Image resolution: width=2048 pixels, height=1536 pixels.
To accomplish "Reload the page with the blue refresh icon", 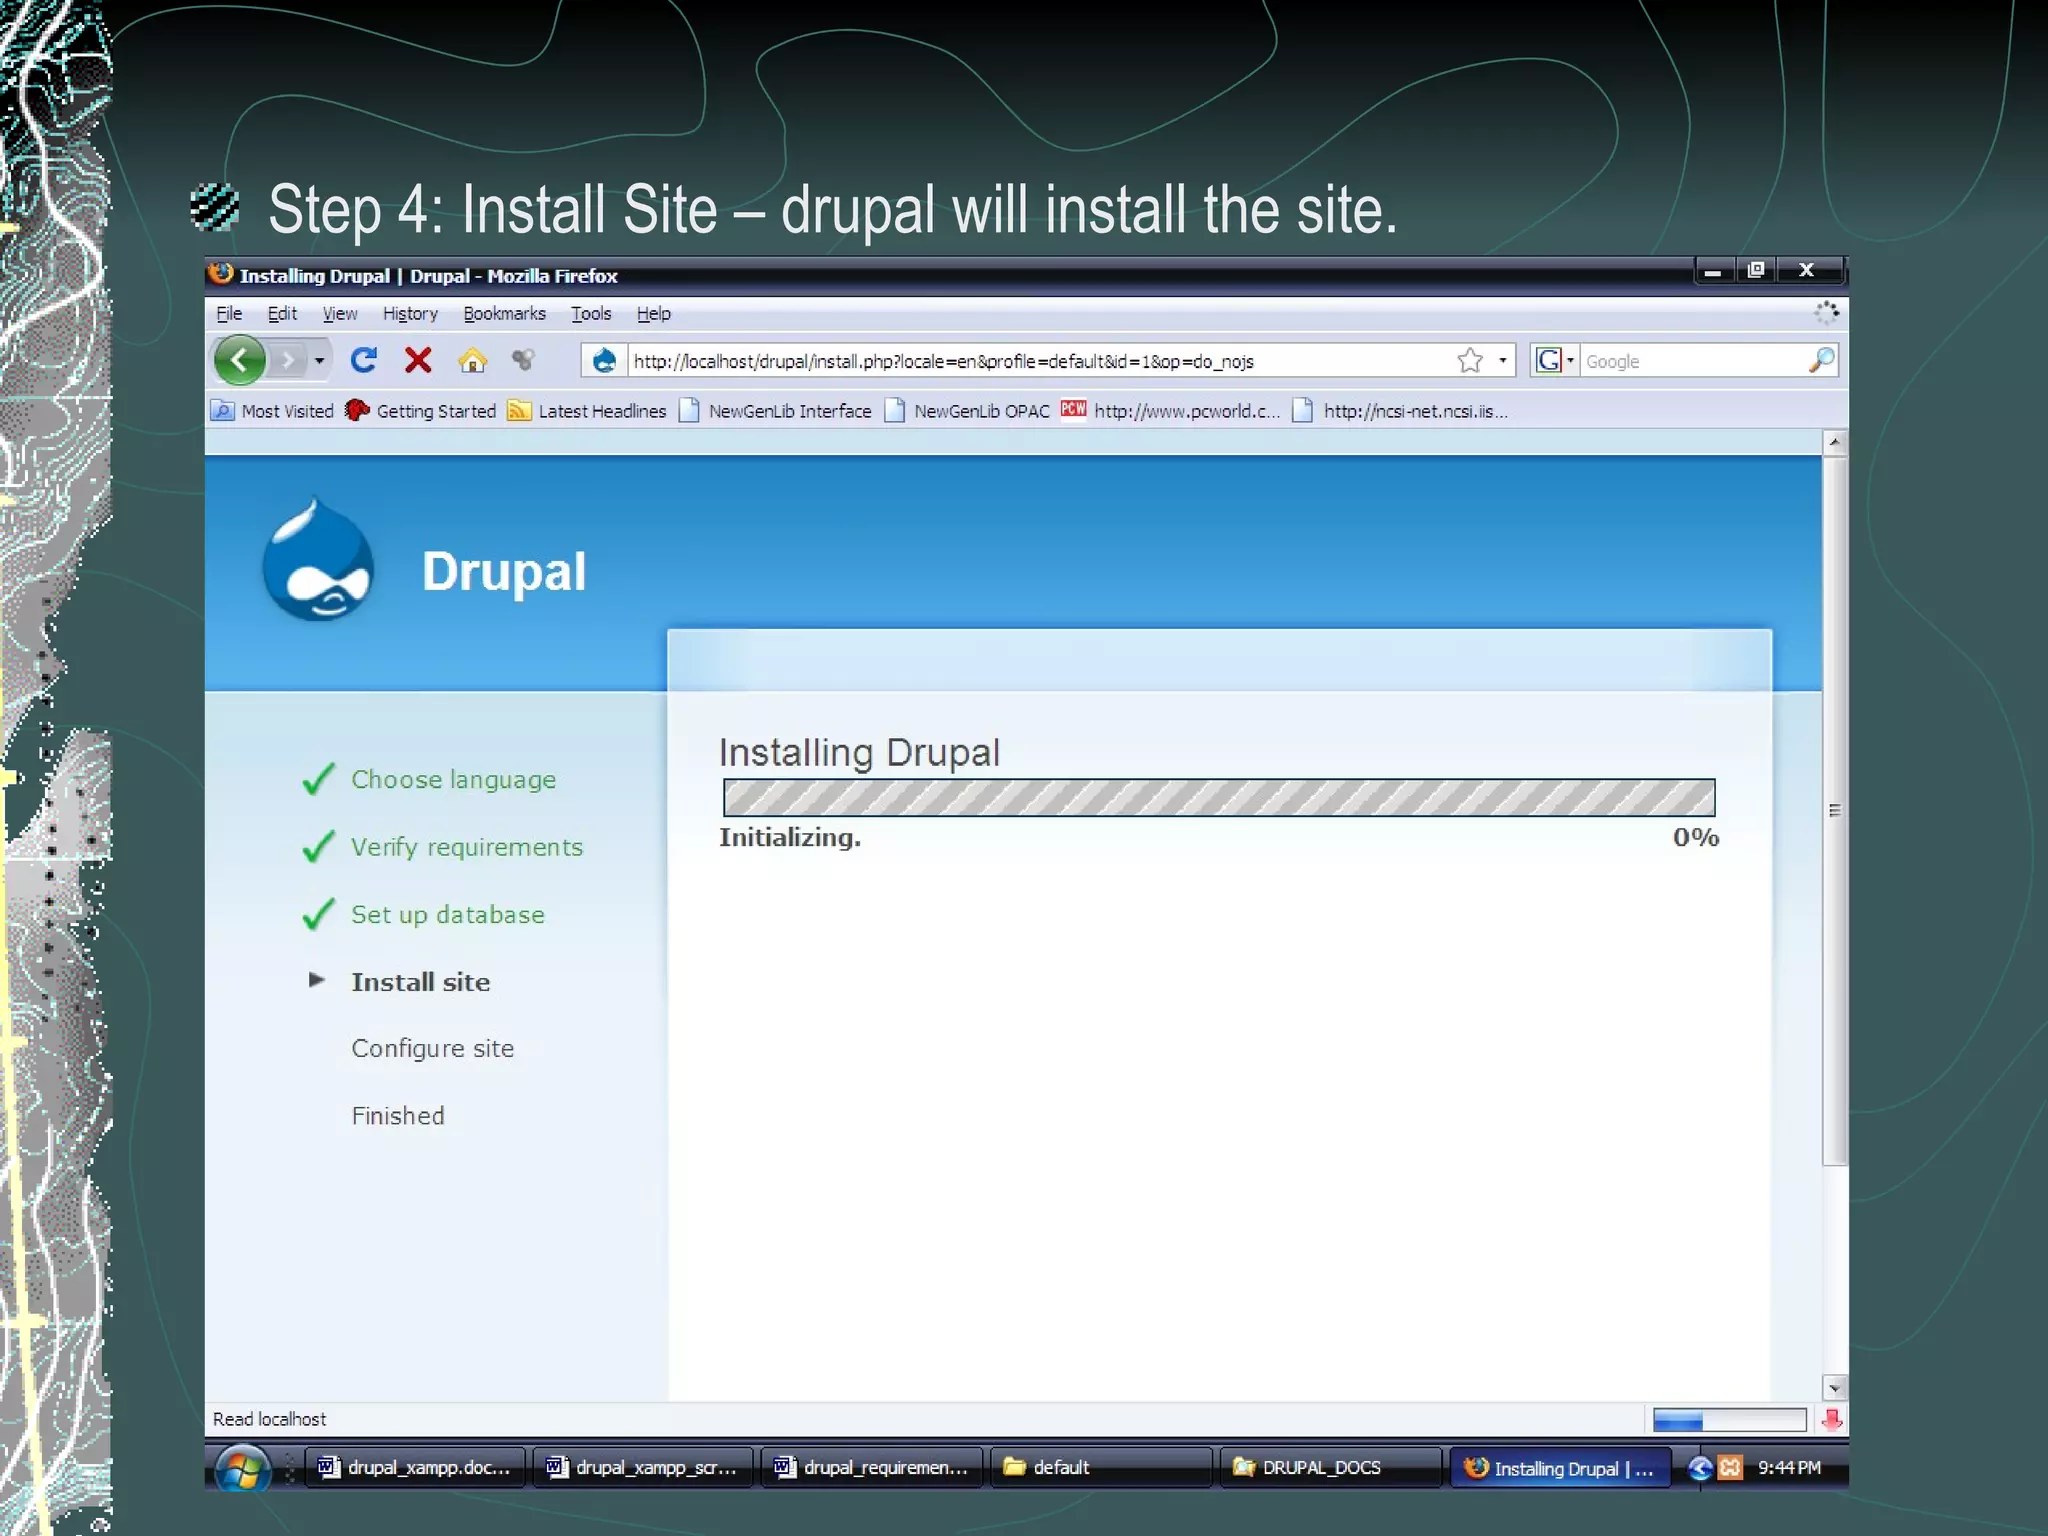I will point(364,360).
